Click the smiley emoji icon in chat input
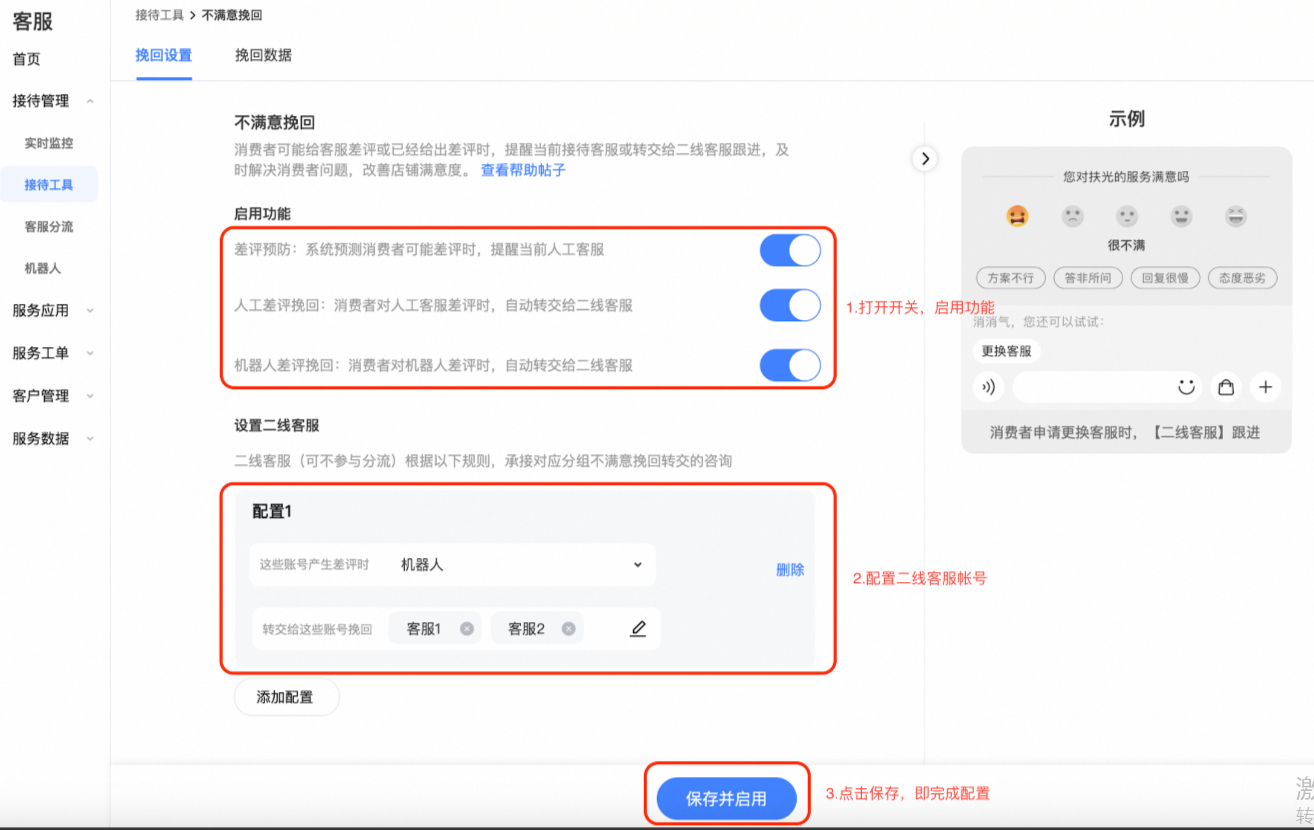This screenshot has height=830, width=1314. (1187, 386)
